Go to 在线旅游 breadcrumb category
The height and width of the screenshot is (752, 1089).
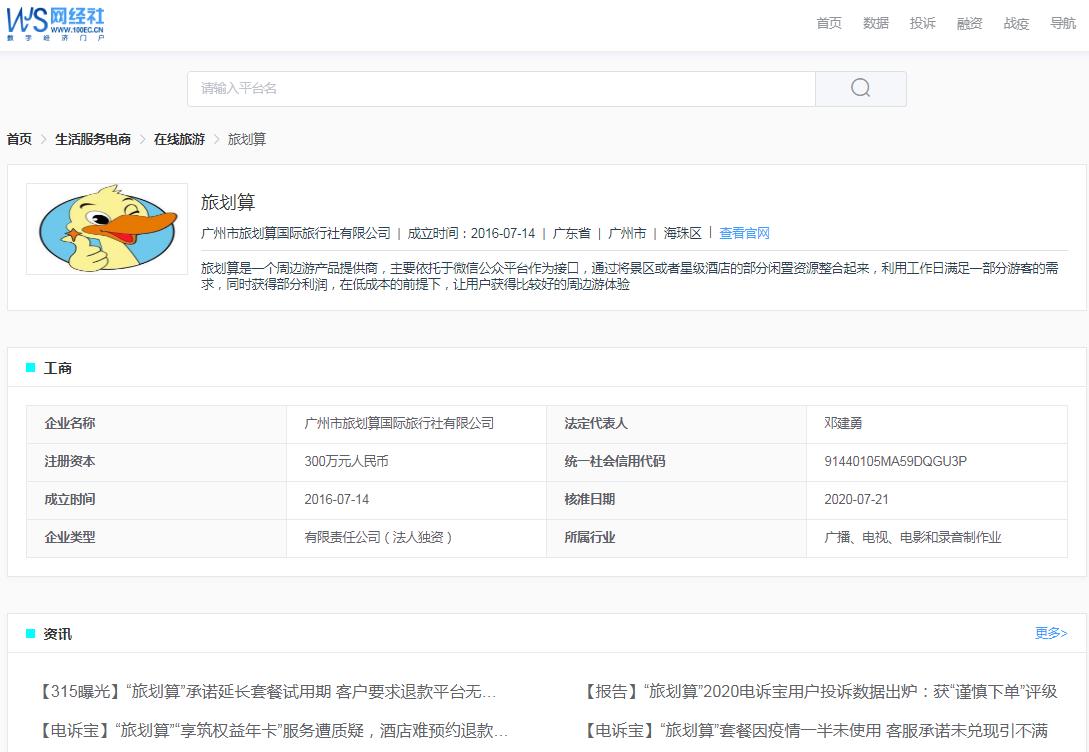coord(179,139)
